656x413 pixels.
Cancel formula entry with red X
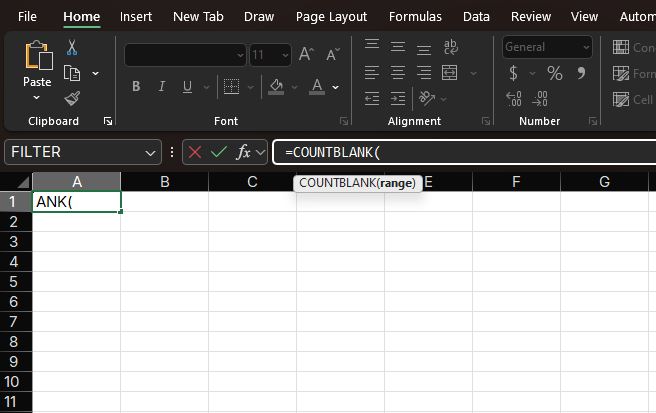[x=195, y=152]
